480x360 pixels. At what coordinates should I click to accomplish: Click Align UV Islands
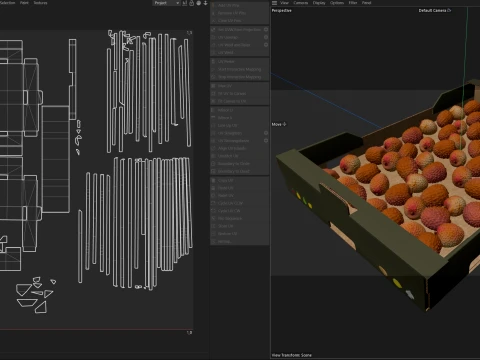point(240,148)
